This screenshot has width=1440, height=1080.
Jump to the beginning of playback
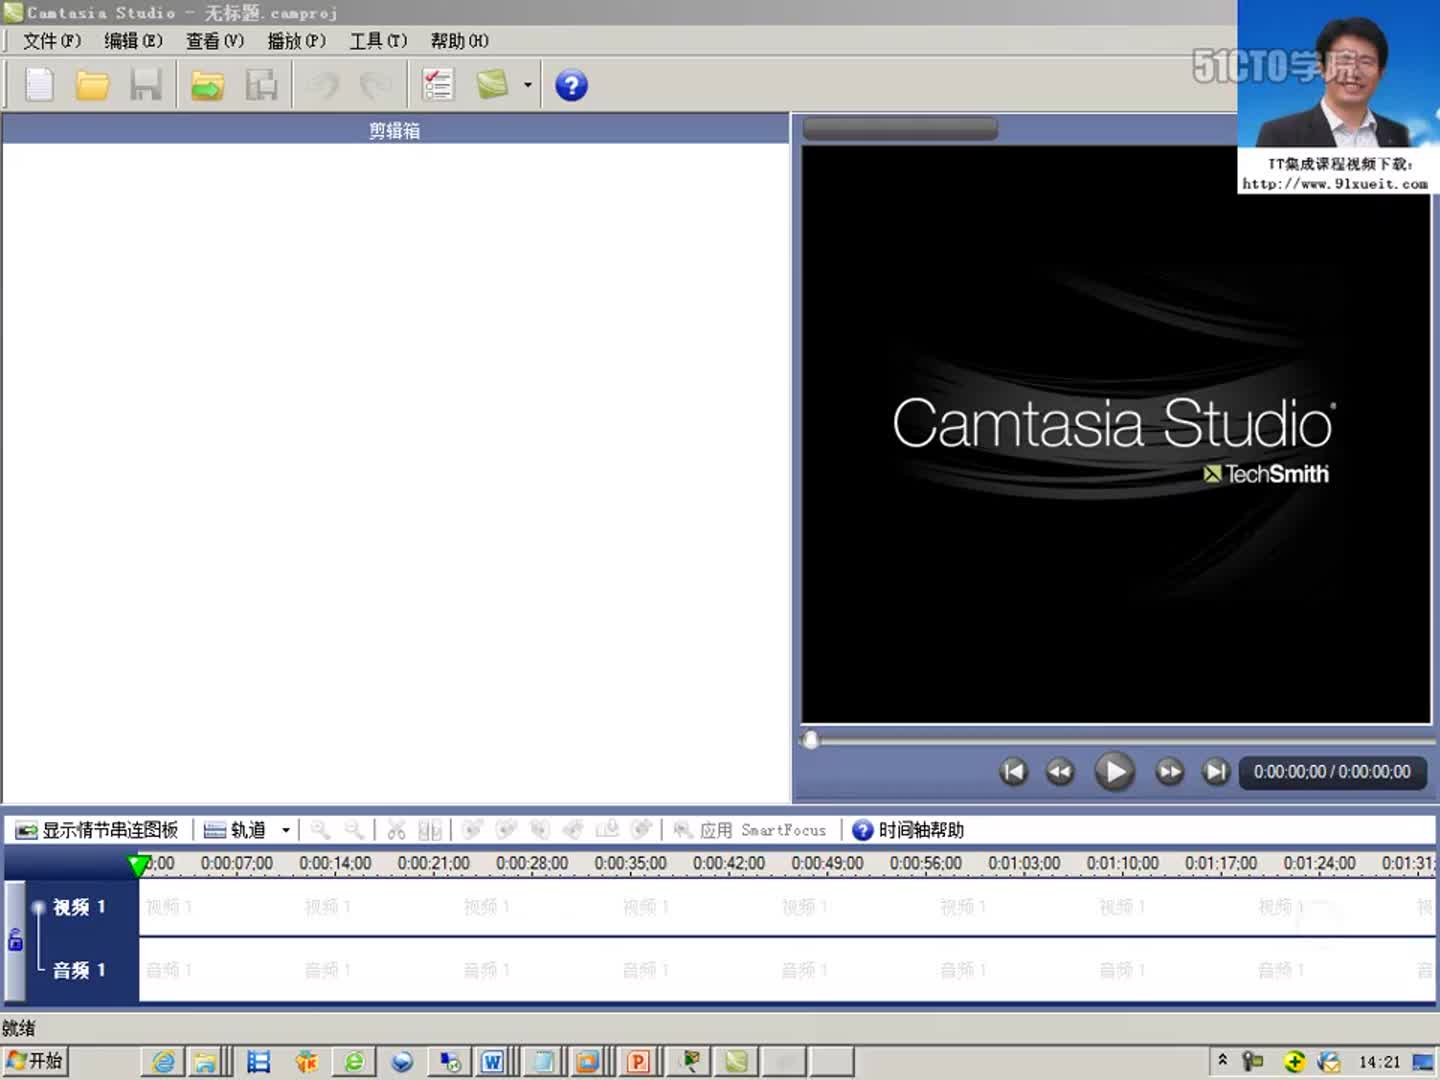[x=1013, y=772]
